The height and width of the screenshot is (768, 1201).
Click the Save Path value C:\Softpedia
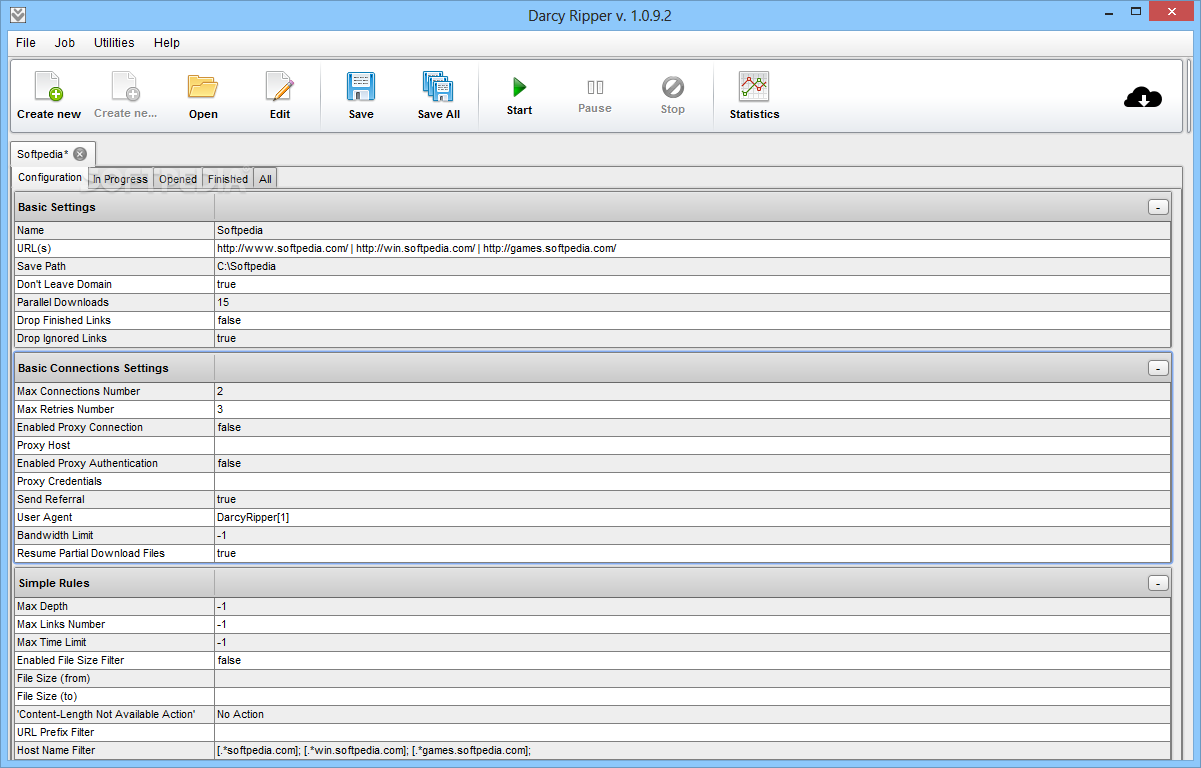[692, 266]
